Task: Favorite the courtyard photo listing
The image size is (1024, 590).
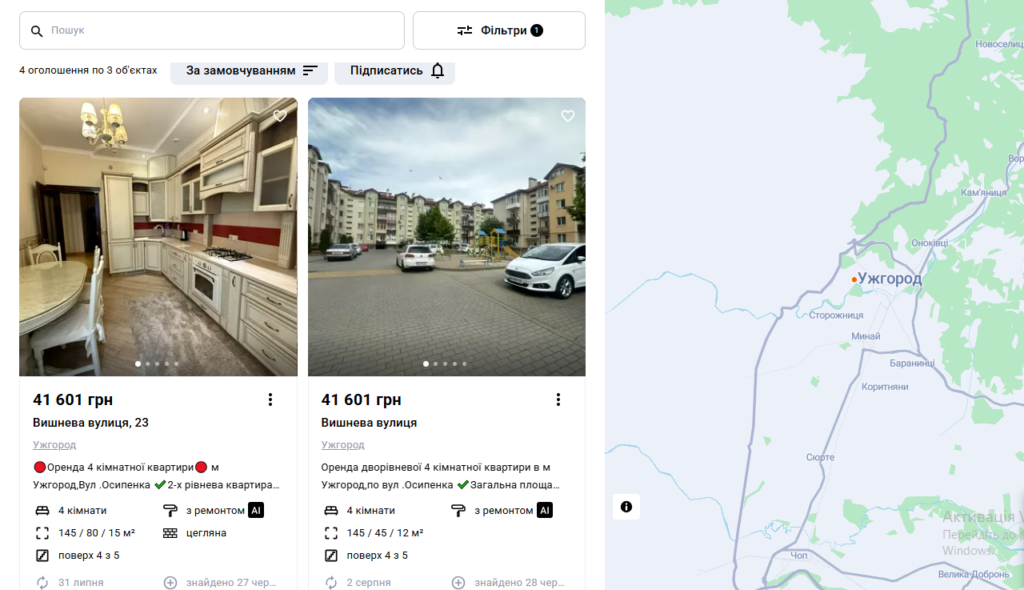Action: [568, 116]
